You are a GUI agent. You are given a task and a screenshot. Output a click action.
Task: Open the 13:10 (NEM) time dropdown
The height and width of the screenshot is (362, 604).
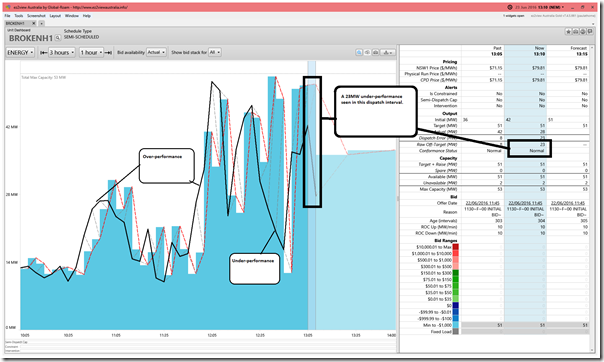click(550, 7)
